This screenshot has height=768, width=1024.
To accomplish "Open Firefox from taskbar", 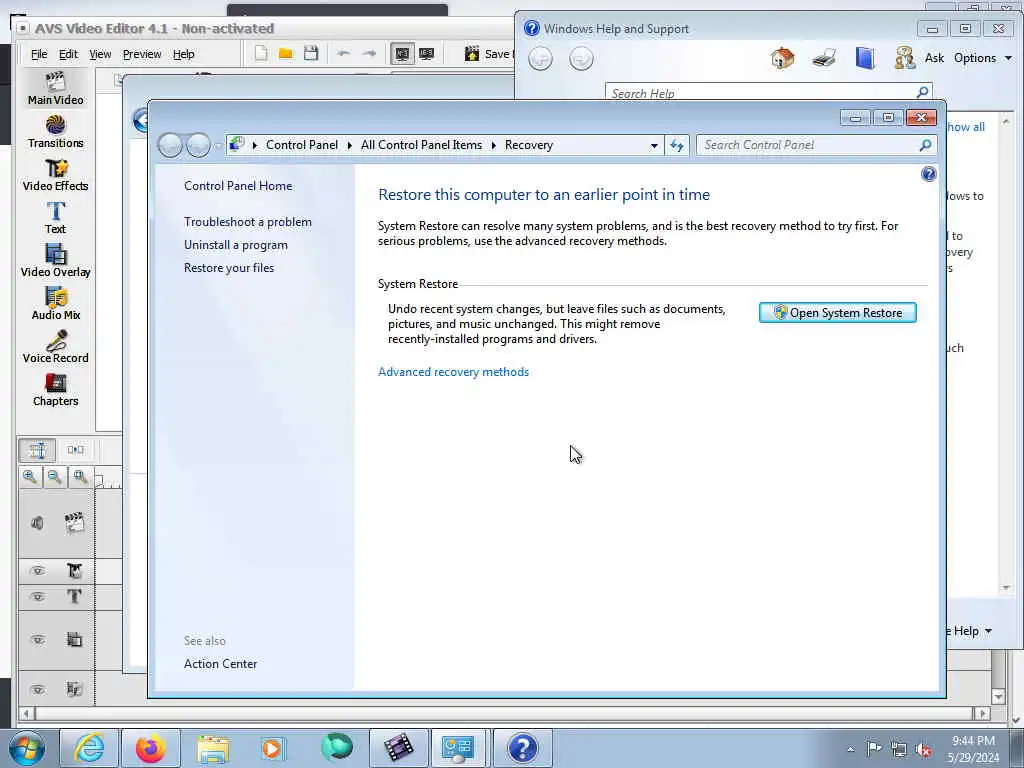I will tap(150, 748).
